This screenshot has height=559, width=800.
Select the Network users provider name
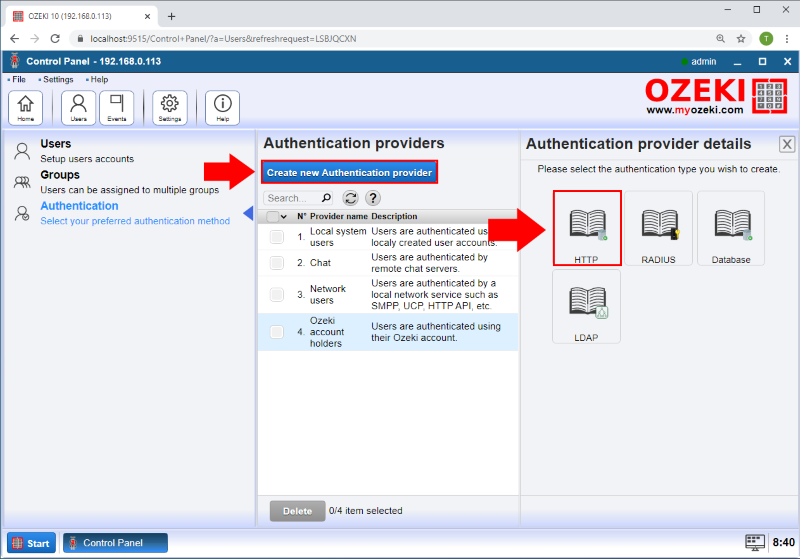click(x=328, y=294)
